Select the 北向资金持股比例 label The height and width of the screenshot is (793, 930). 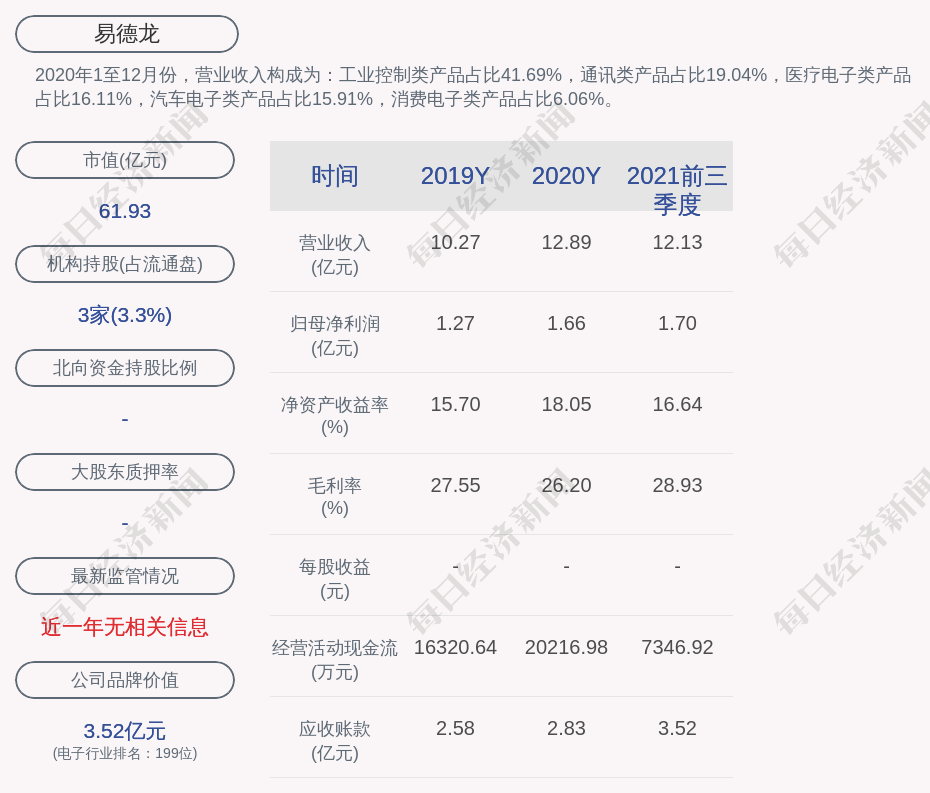(x=125, y=368)
